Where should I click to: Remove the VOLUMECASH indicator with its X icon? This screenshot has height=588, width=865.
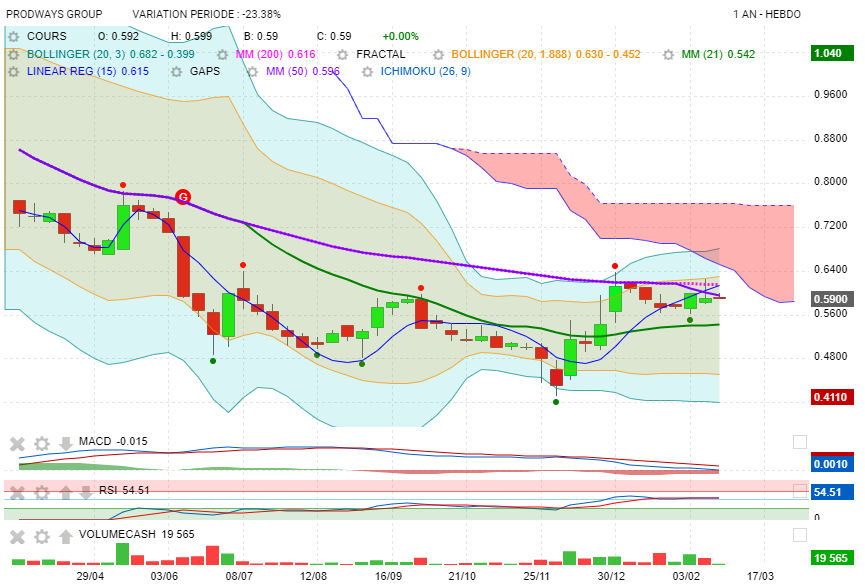18,536
